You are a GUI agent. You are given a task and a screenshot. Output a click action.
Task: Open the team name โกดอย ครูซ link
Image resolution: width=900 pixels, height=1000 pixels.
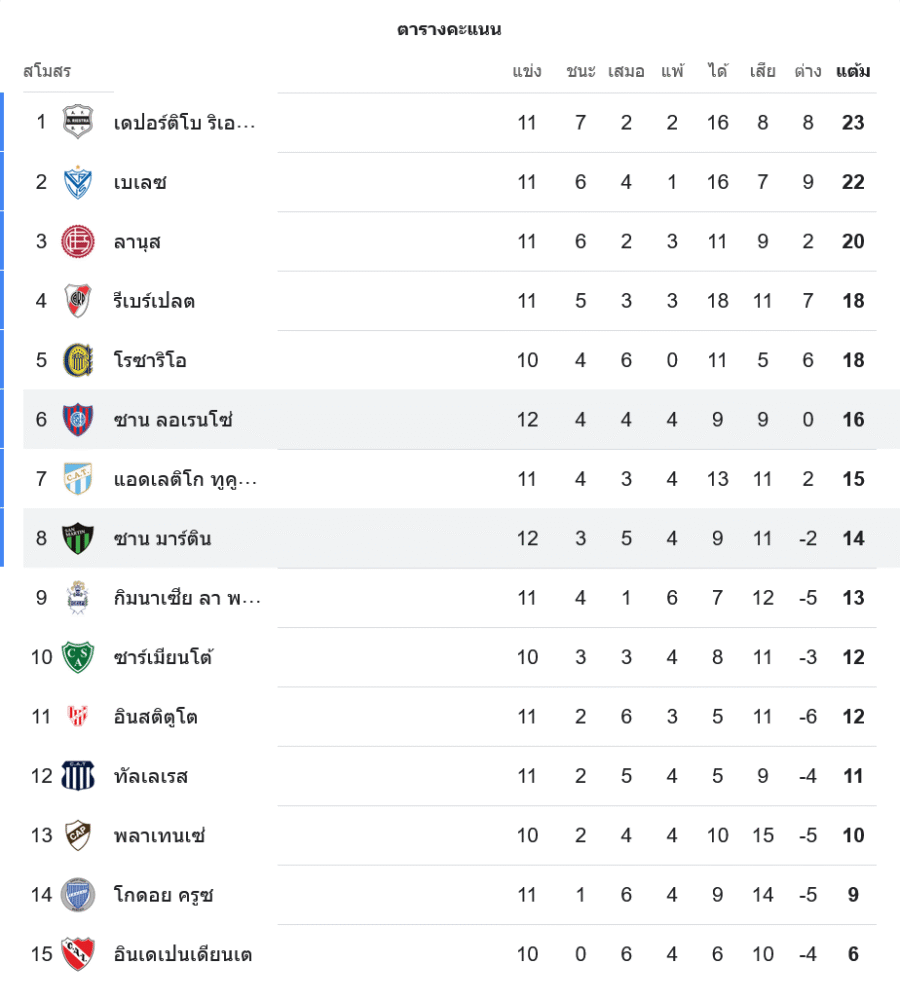click(x=163, y=895)
